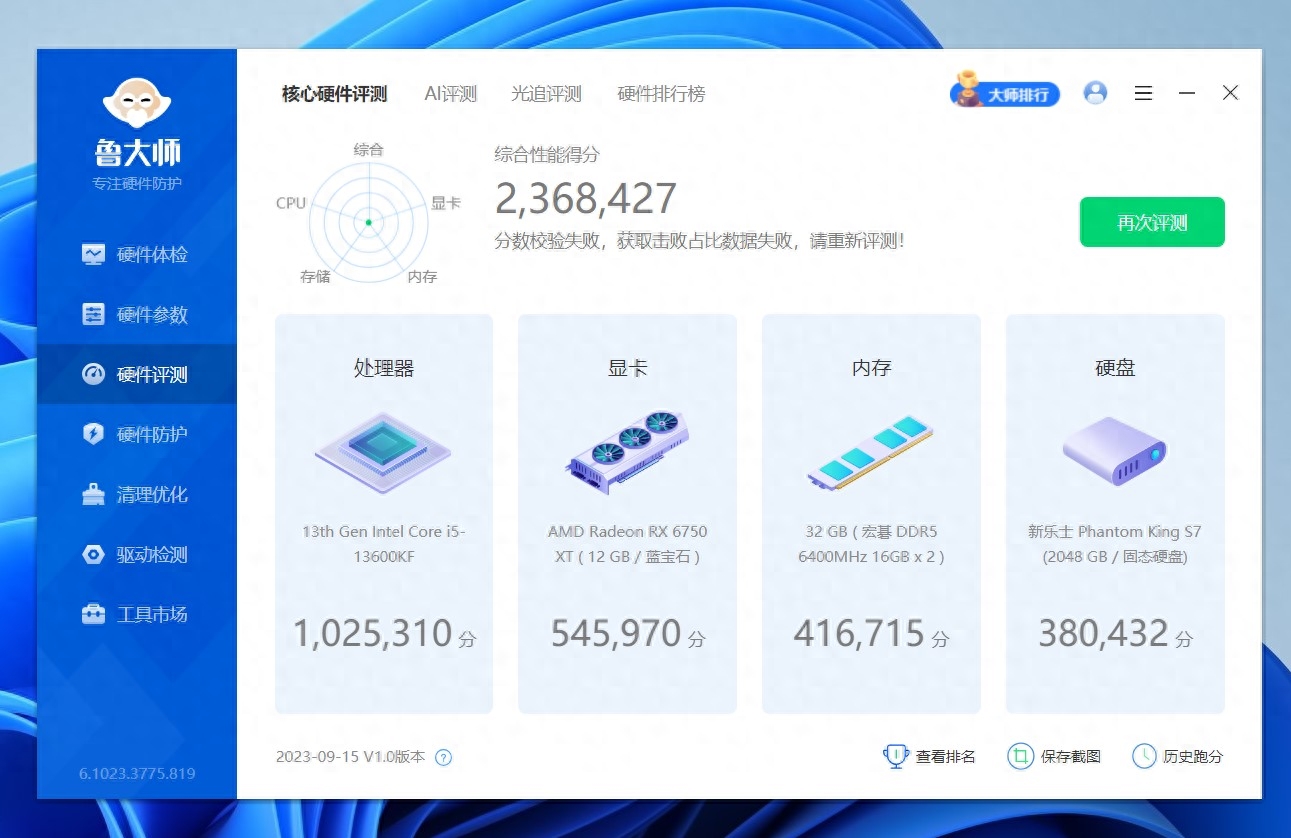Switch to the 硬件排行榜 tab
Image resolution: width=1291 pixels, height=838 pixels.
[x=661, y=94]
